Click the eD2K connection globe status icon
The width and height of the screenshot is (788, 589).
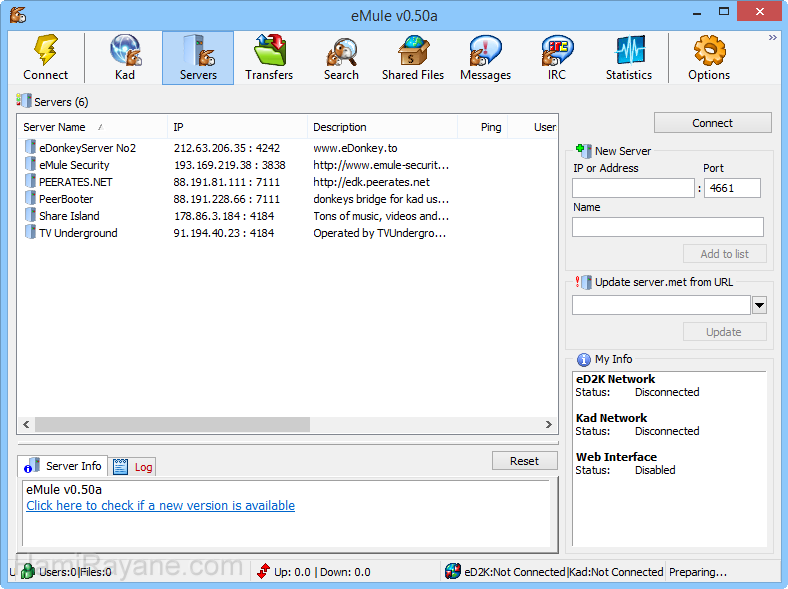(x=453, y=571)
